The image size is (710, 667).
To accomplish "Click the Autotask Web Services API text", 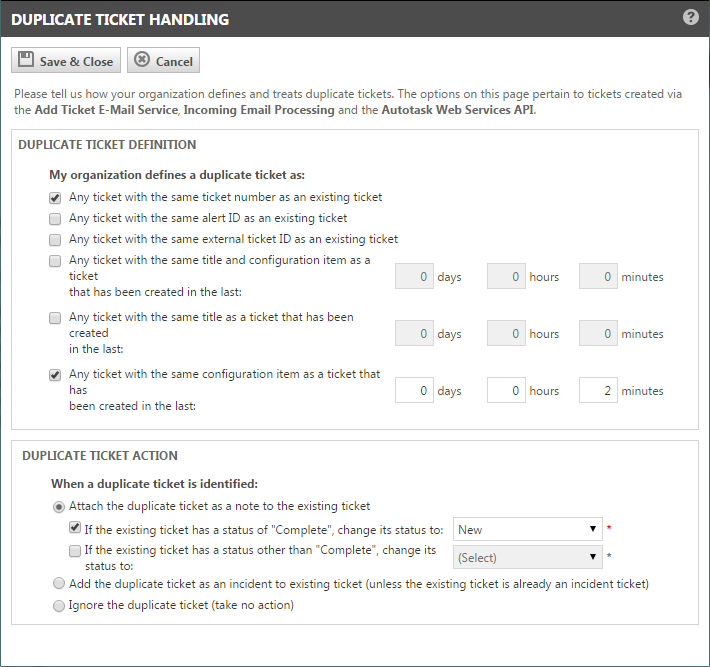I will (458, 110).
